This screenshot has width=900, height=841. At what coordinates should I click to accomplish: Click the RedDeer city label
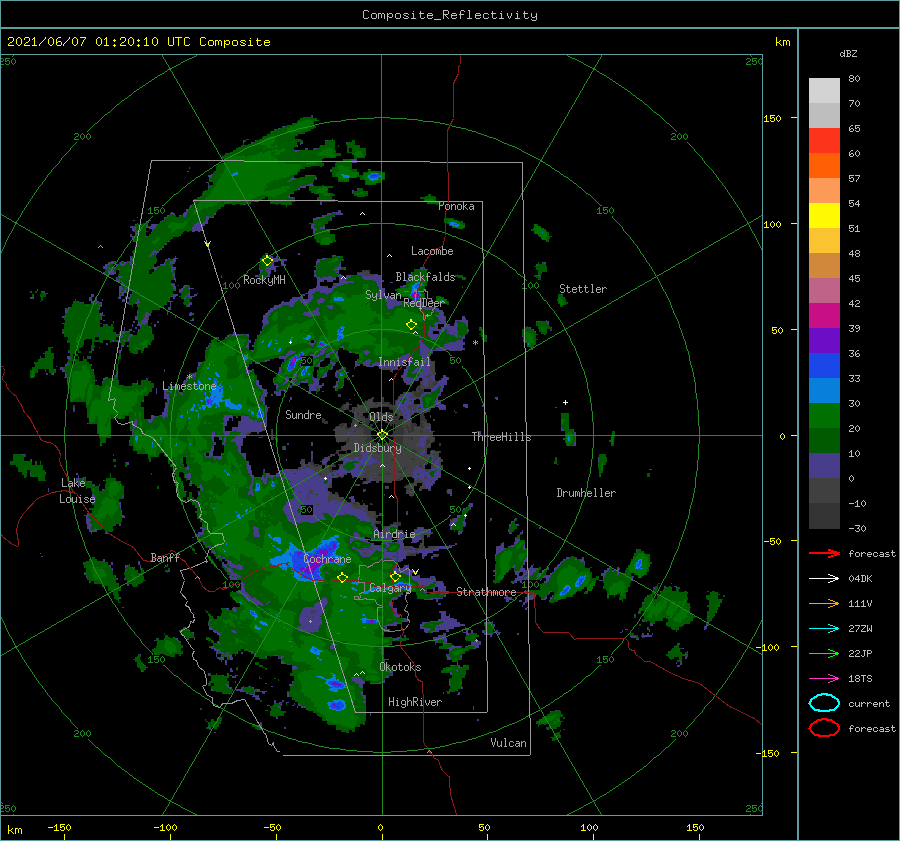(x=424, y=303)
